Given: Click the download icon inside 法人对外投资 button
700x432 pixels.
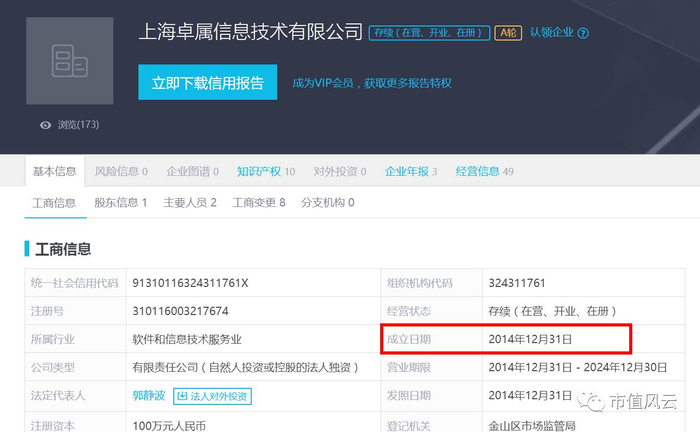Looking at the screenshot, I should (183, 396).
